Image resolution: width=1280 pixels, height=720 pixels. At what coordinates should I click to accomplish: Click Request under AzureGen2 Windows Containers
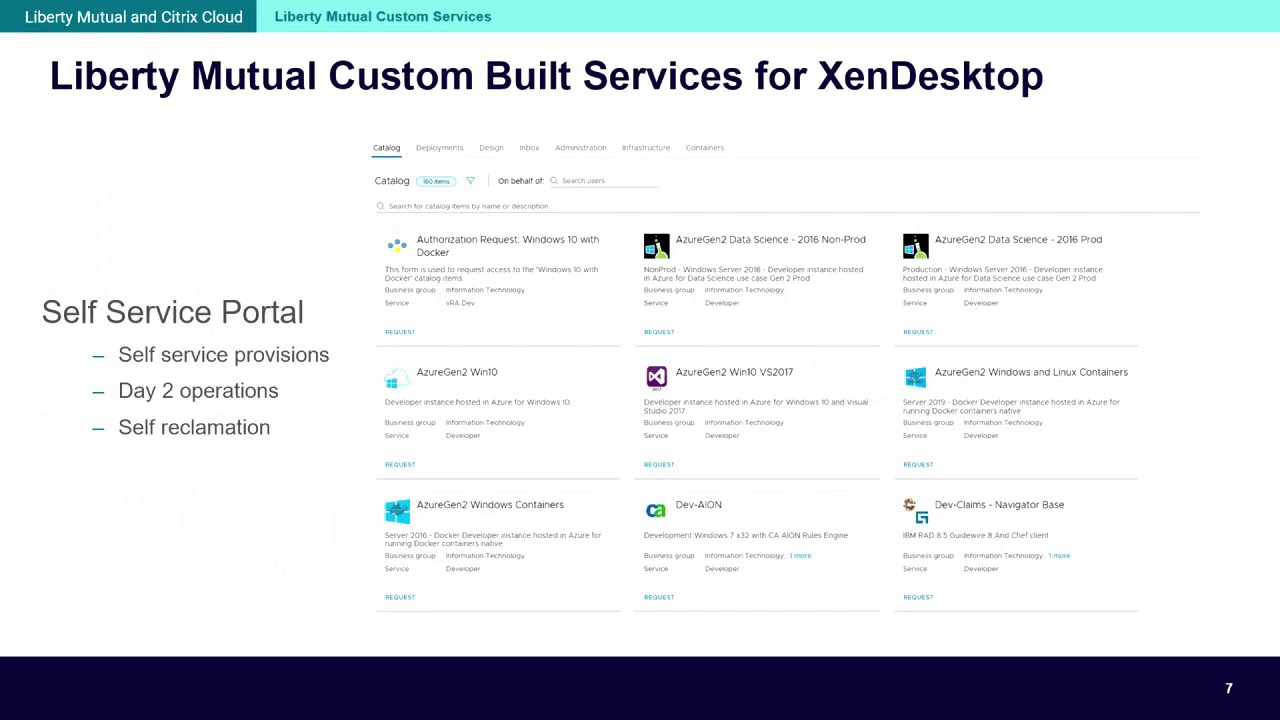coord(400,597)
